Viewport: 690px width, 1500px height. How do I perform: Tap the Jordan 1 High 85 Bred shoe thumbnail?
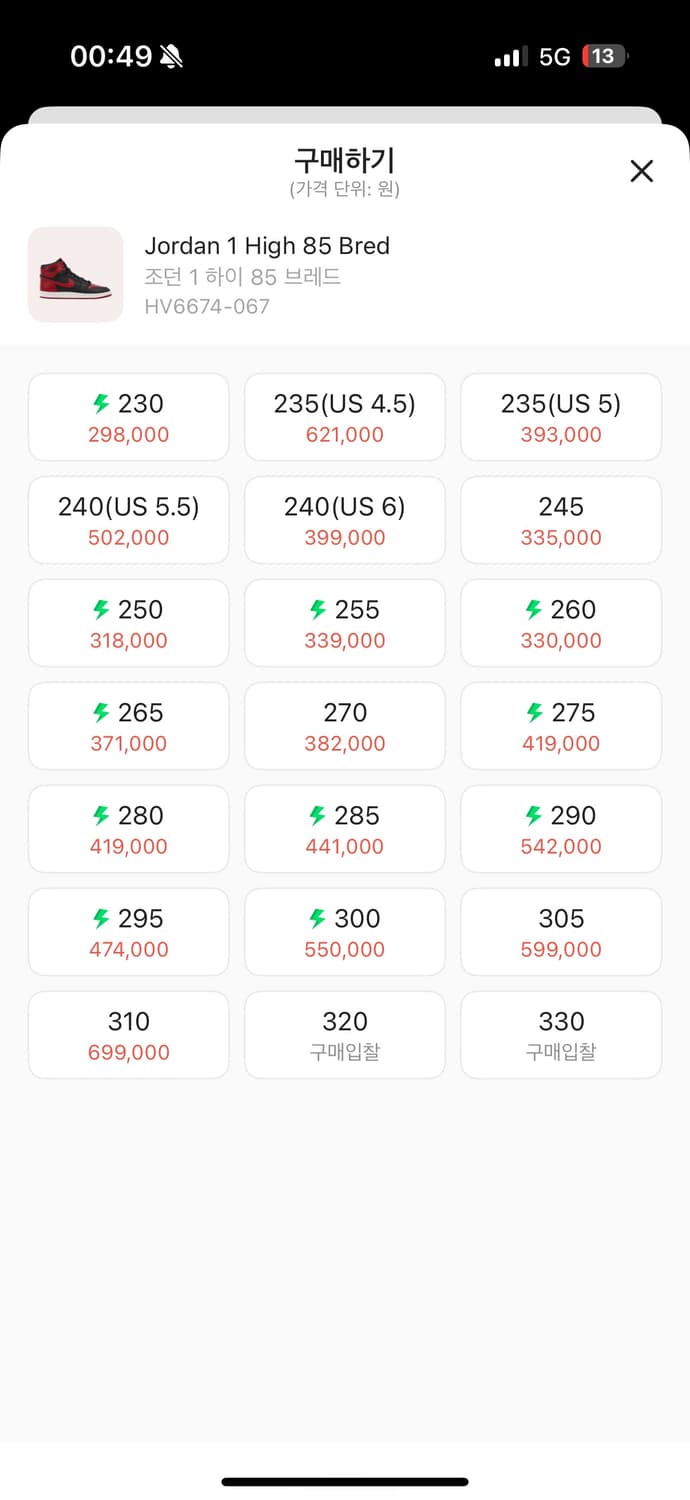click(75, 275)
